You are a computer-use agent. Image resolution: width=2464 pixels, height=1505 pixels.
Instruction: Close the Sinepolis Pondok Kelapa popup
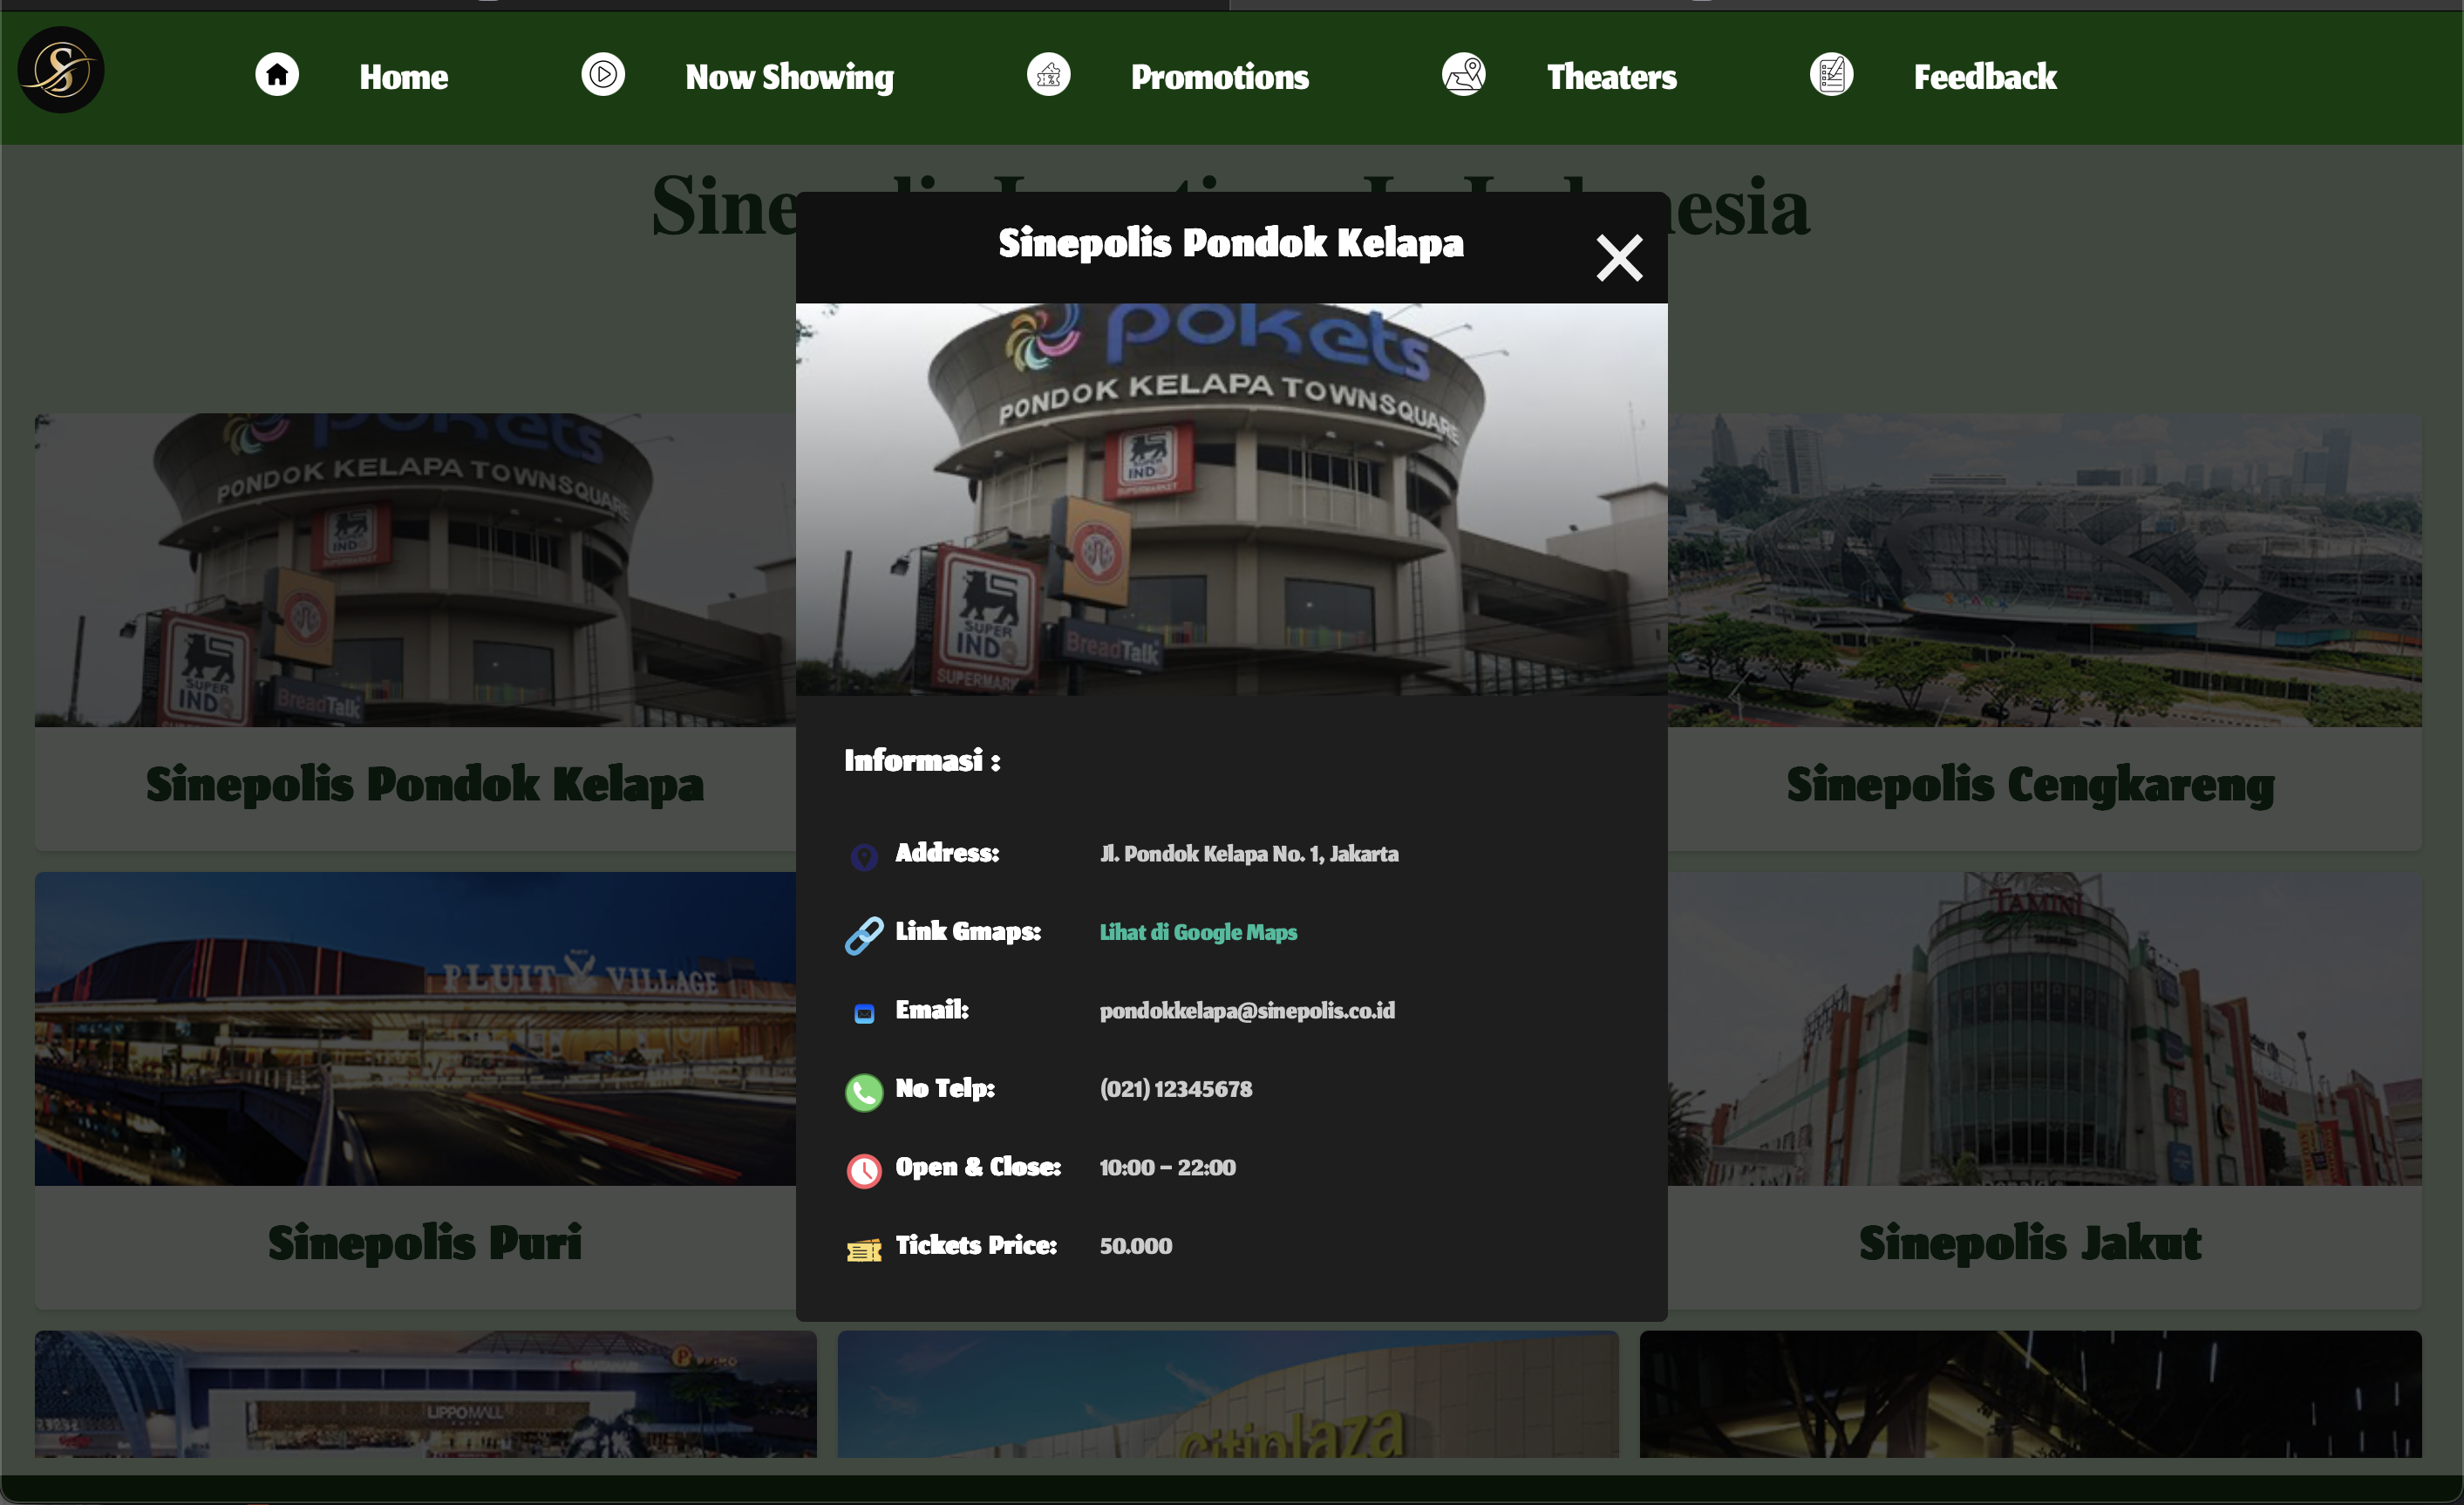pyautogui.click(x=1619, y=257)
